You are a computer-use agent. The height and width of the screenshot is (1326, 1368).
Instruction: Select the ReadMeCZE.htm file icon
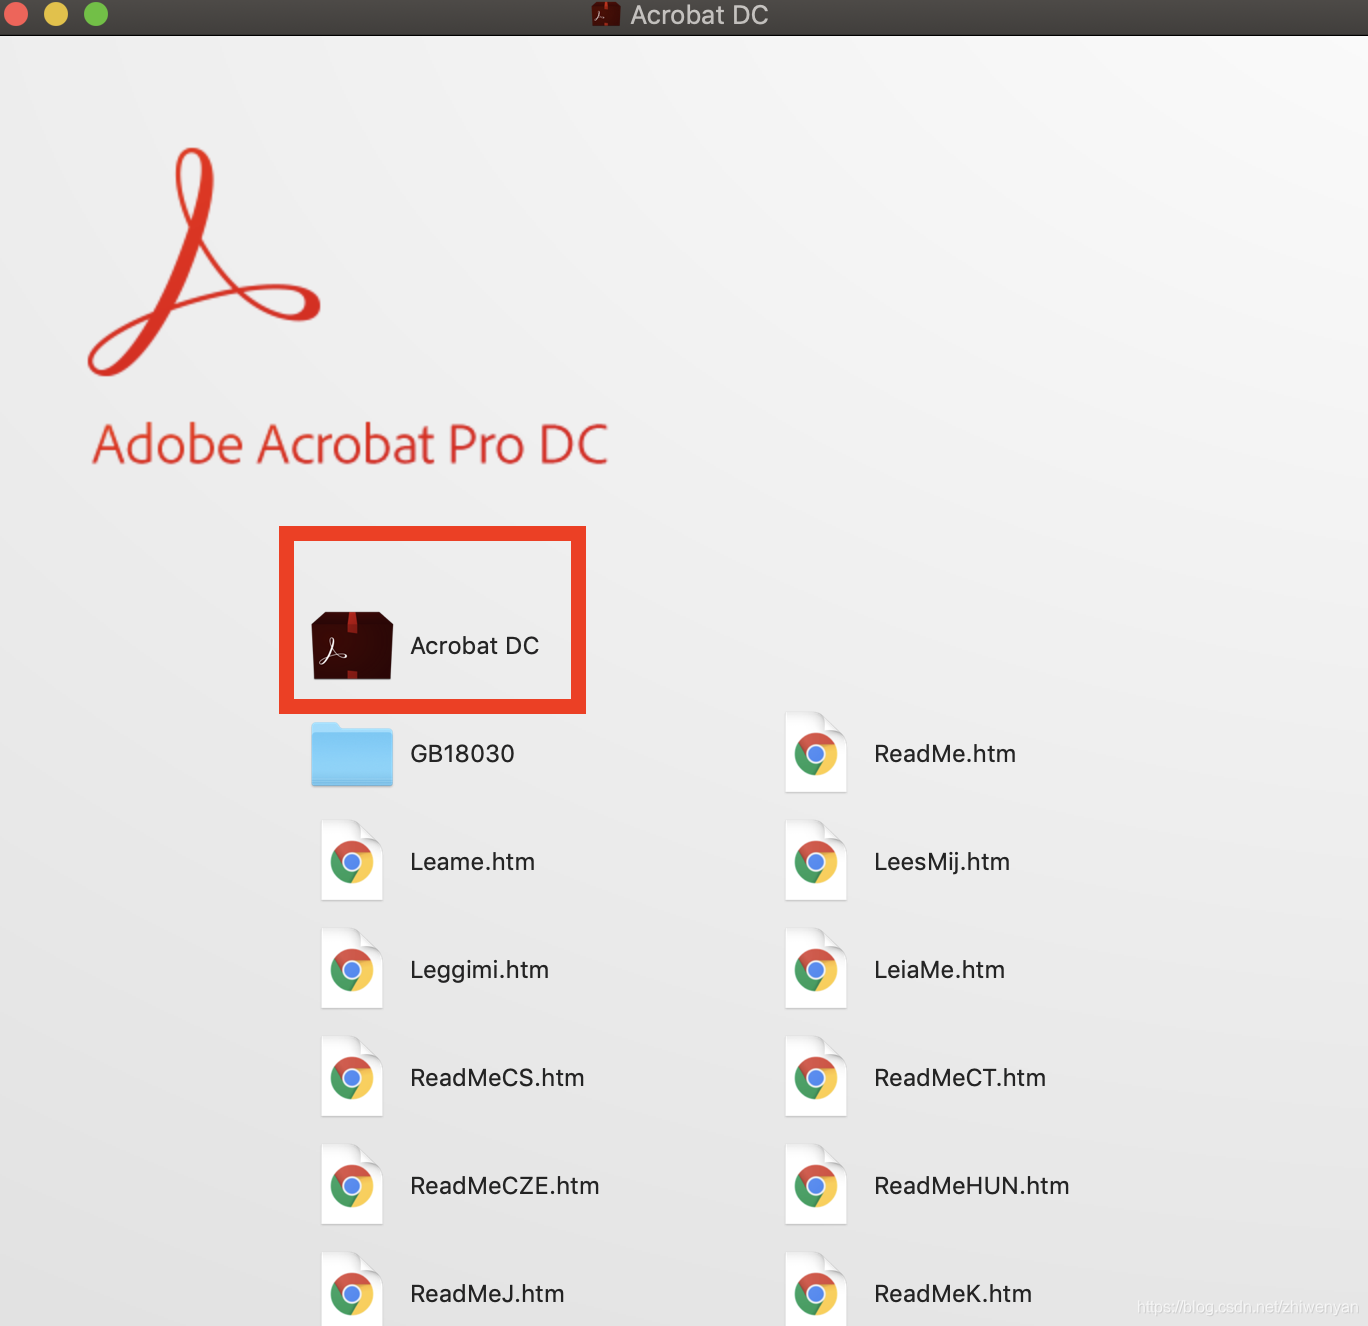click(352, 1185)
